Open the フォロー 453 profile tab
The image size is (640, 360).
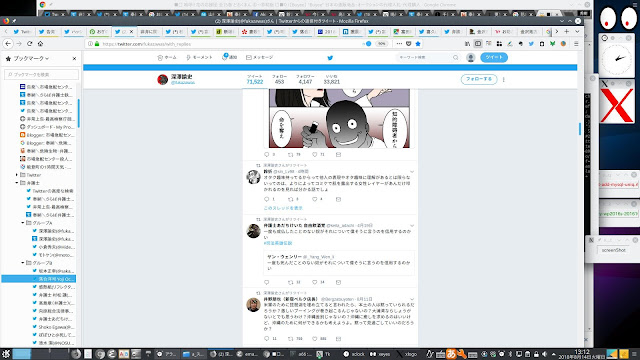coord(280,79)
